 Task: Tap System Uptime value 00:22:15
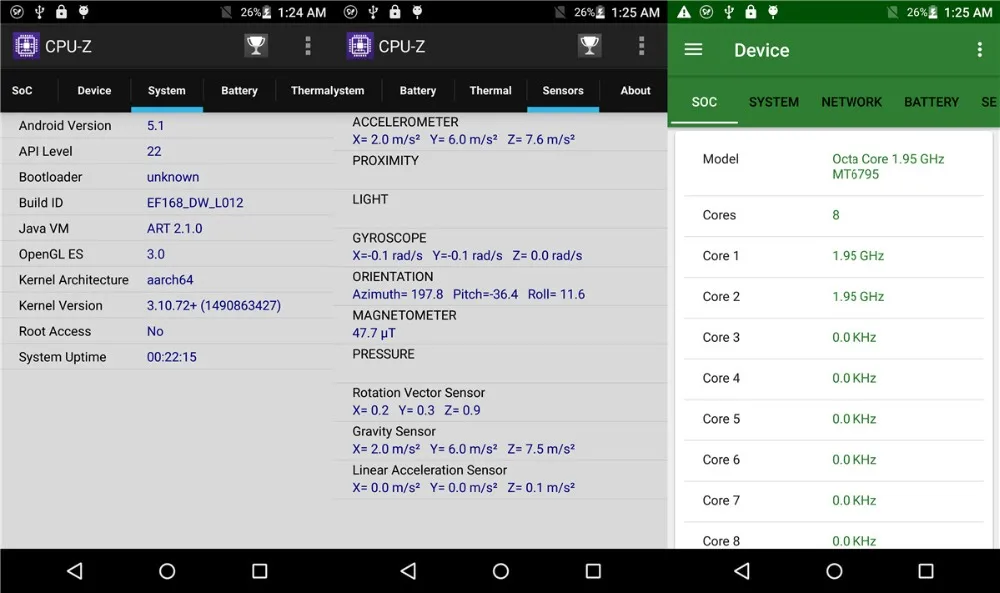[x=172, y=357]
